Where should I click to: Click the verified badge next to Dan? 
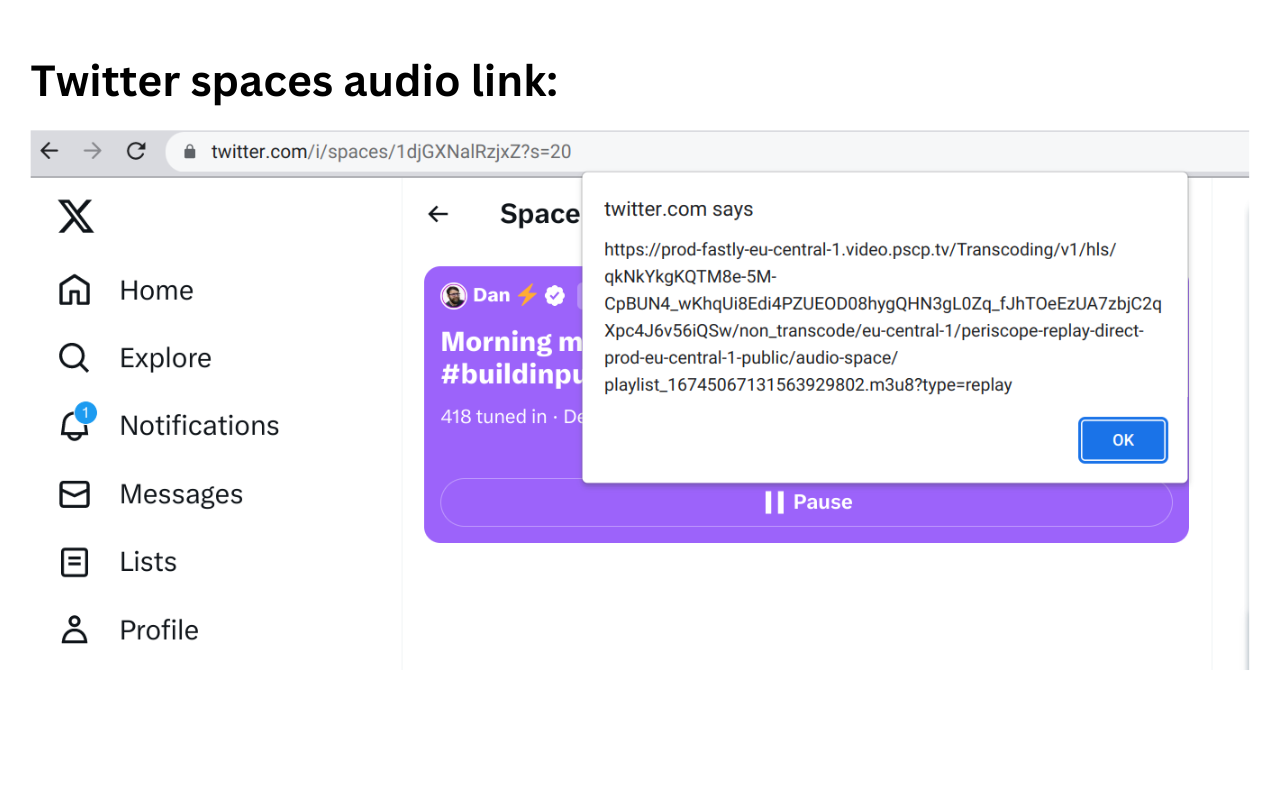tap(555, 295)
